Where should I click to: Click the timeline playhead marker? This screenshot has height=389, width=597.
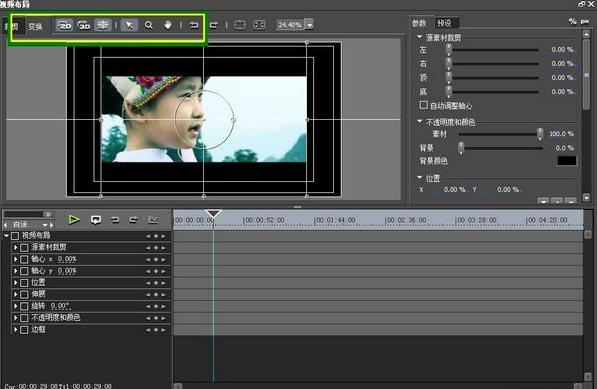point(213,213)
